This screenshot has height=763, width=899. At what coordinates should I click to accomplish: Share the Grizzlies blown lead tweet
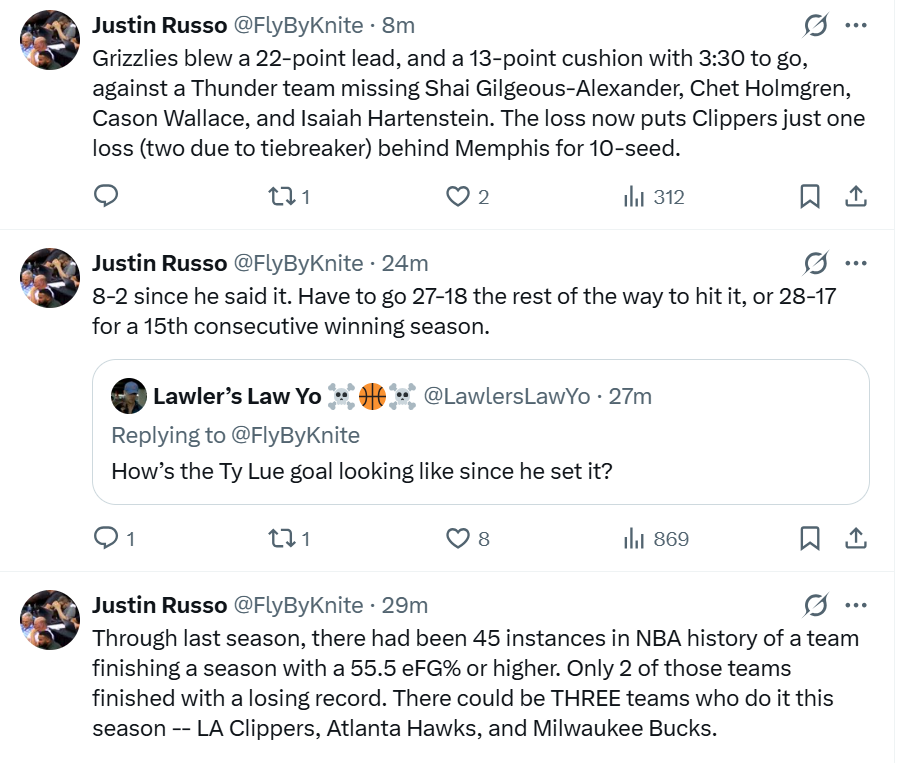click(x=856, y=196)
